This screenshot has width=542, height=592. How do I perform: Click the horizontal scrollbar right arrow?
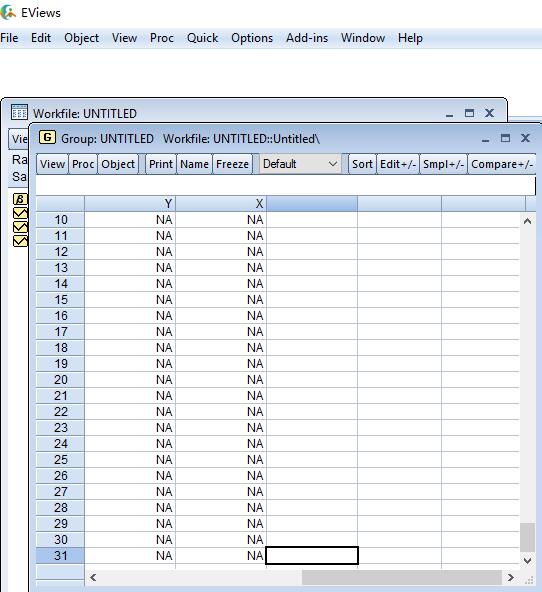pos(511,577)
